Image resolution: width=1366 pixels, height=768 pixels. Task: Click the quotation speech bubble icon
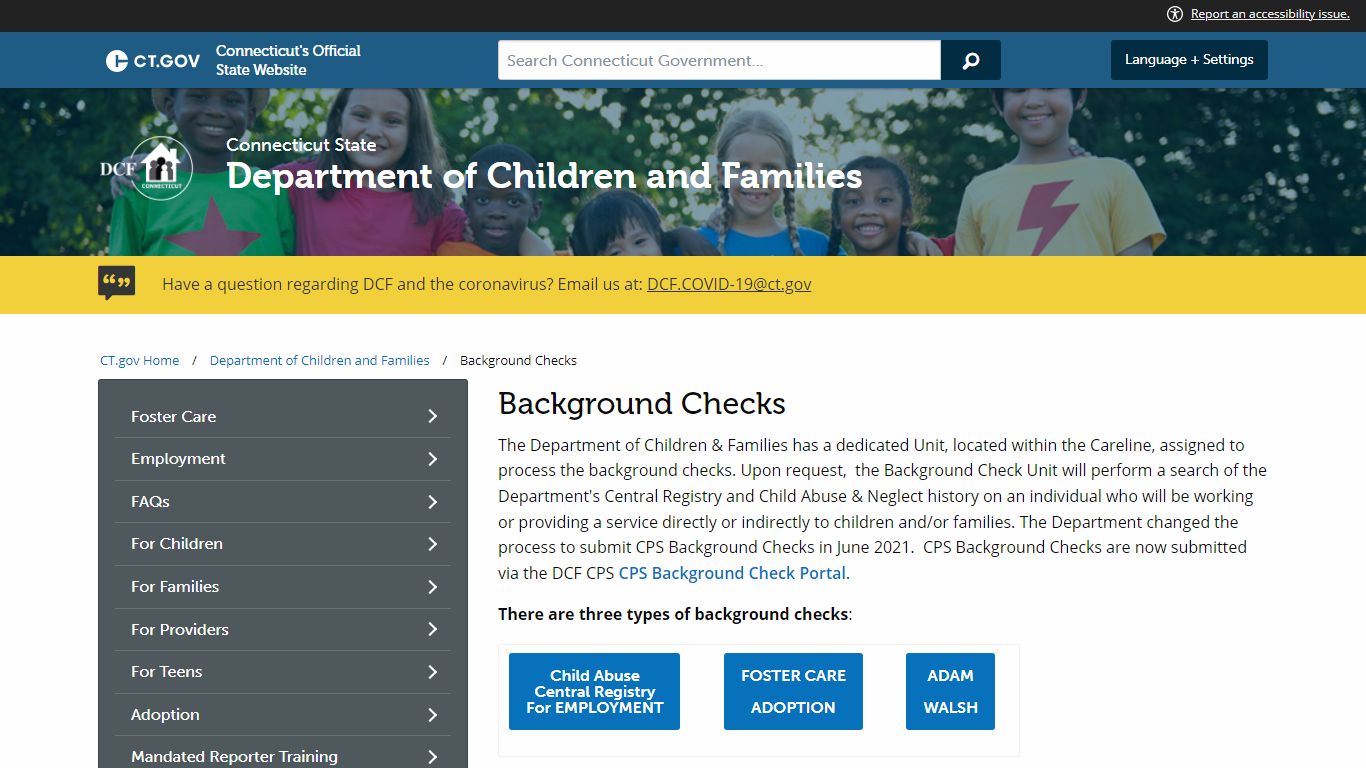(x=117, y=283)
